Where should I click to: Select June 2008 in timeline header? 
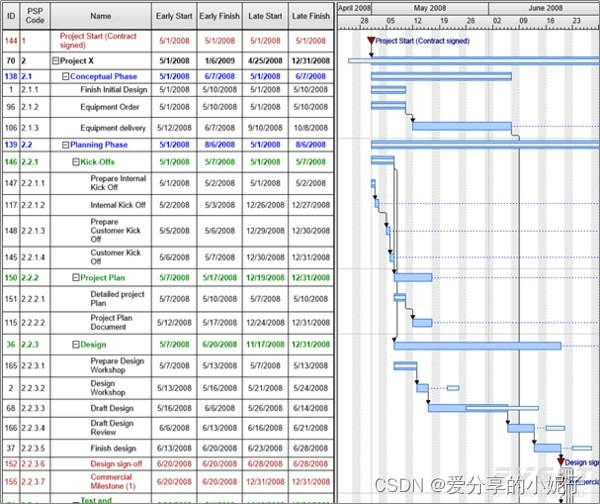click(x=545, y=7)
